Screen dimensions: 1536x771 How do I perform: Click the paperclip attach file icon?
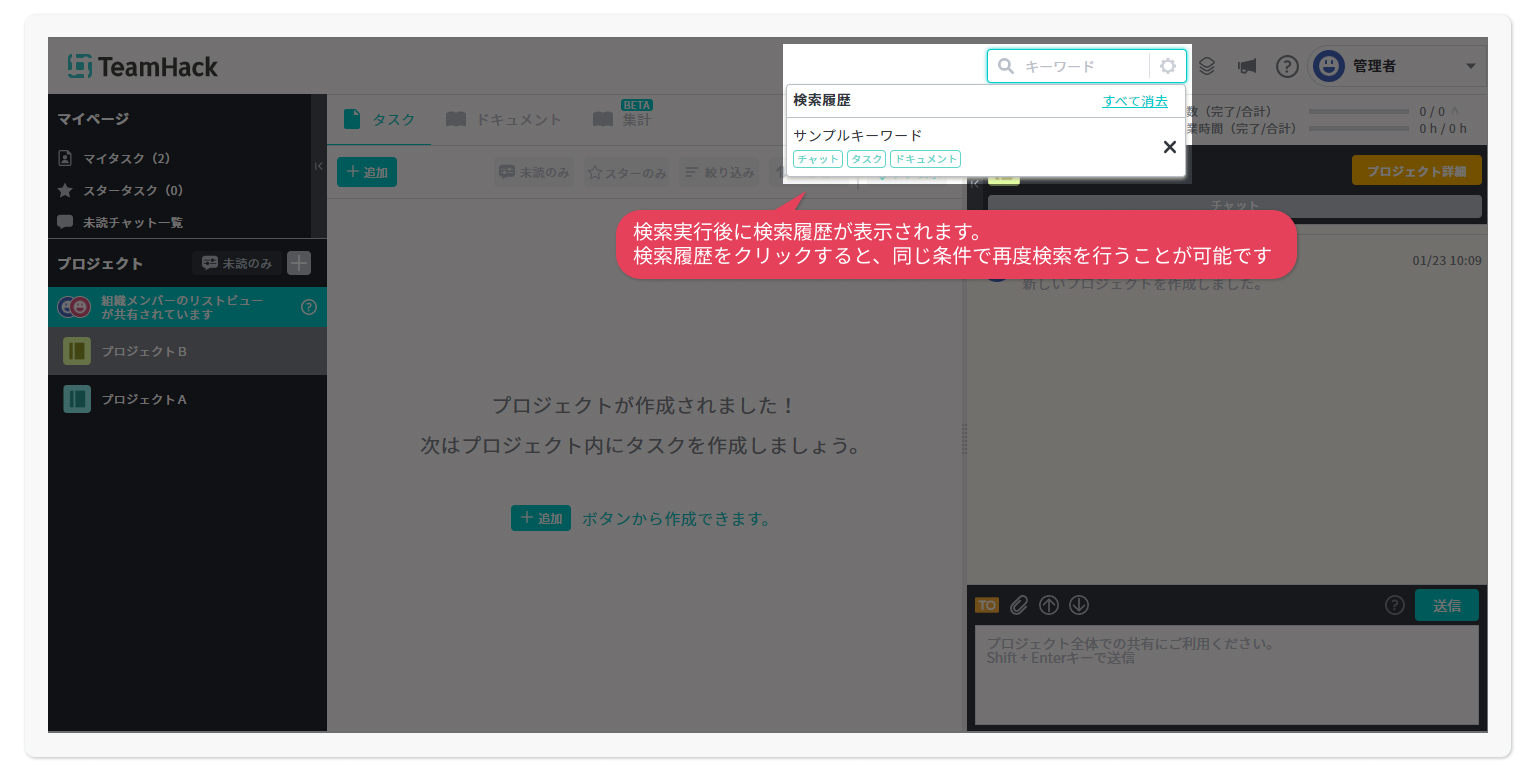(x=1018, y=605)
